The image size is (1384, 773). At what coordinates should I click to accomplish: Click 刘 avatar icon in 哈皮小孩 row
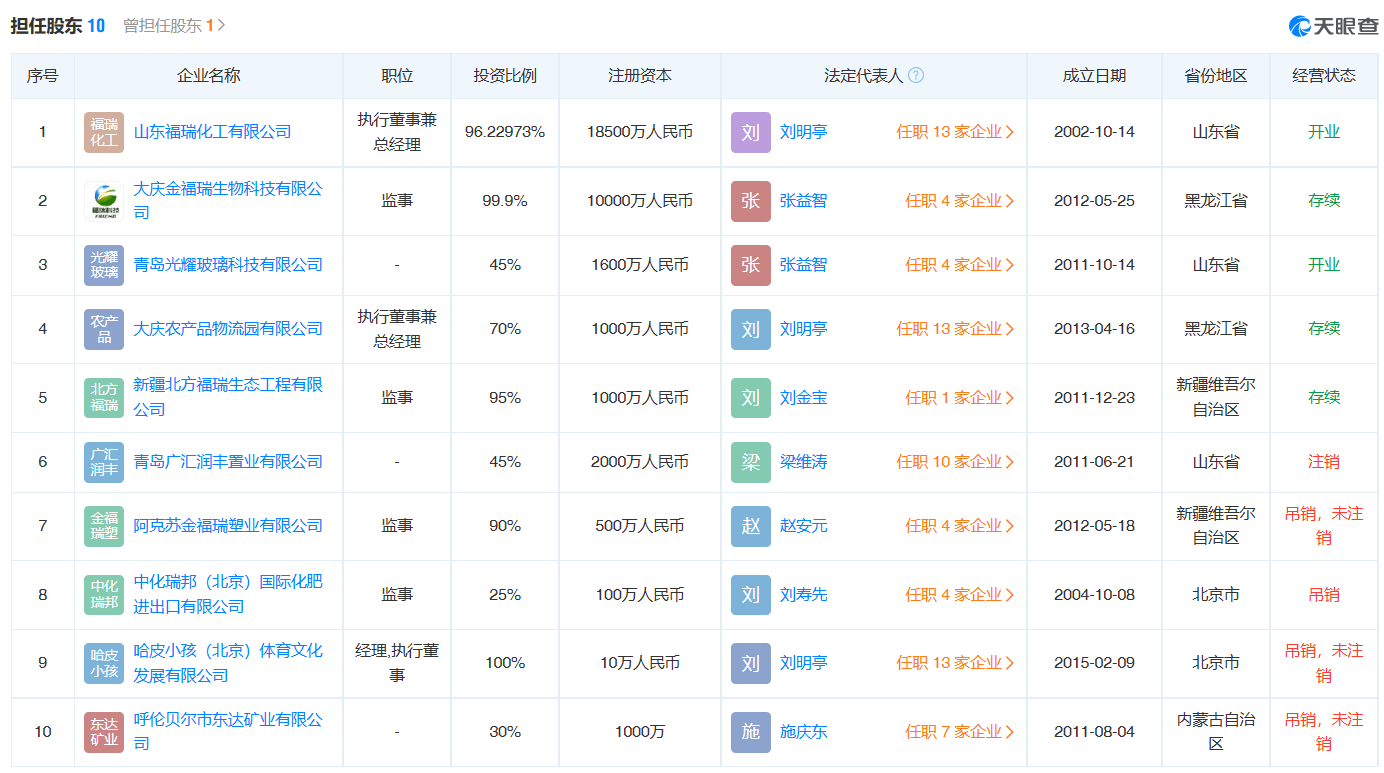click(751, 663)
